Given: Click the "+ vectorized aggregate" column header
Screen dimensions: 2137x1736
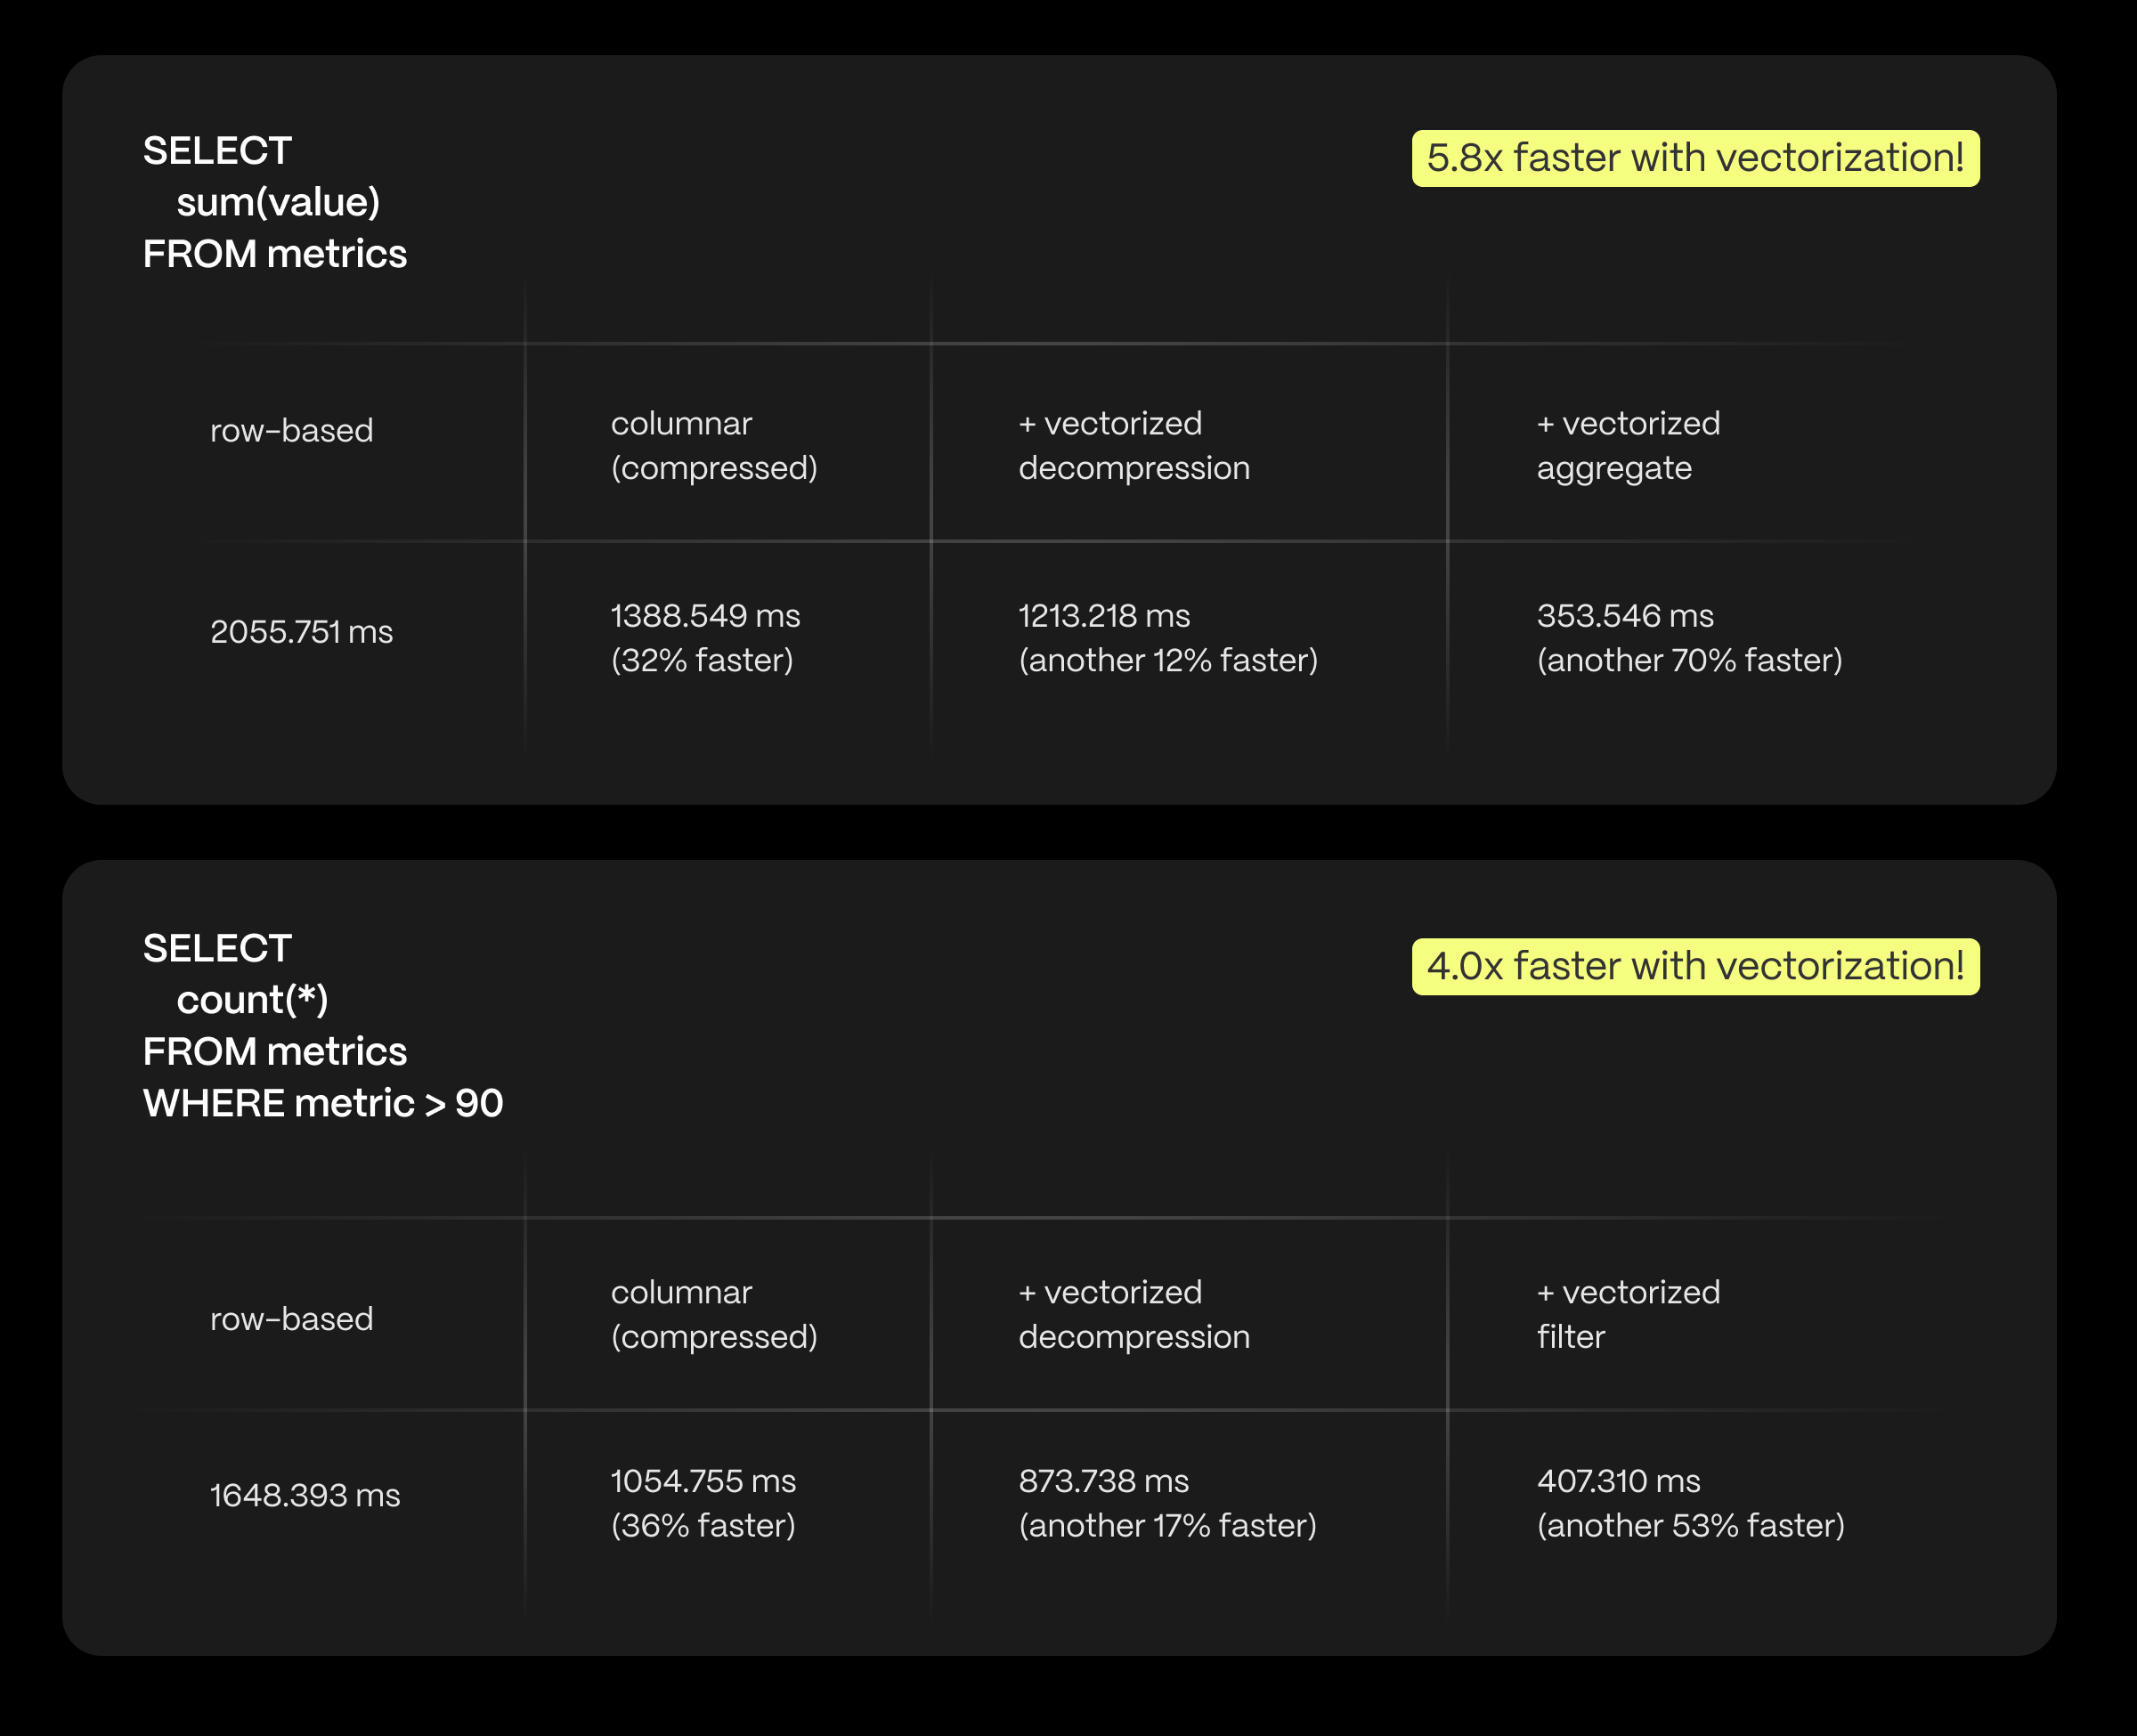Looking at the screenshot, I should pos(1628,445).
